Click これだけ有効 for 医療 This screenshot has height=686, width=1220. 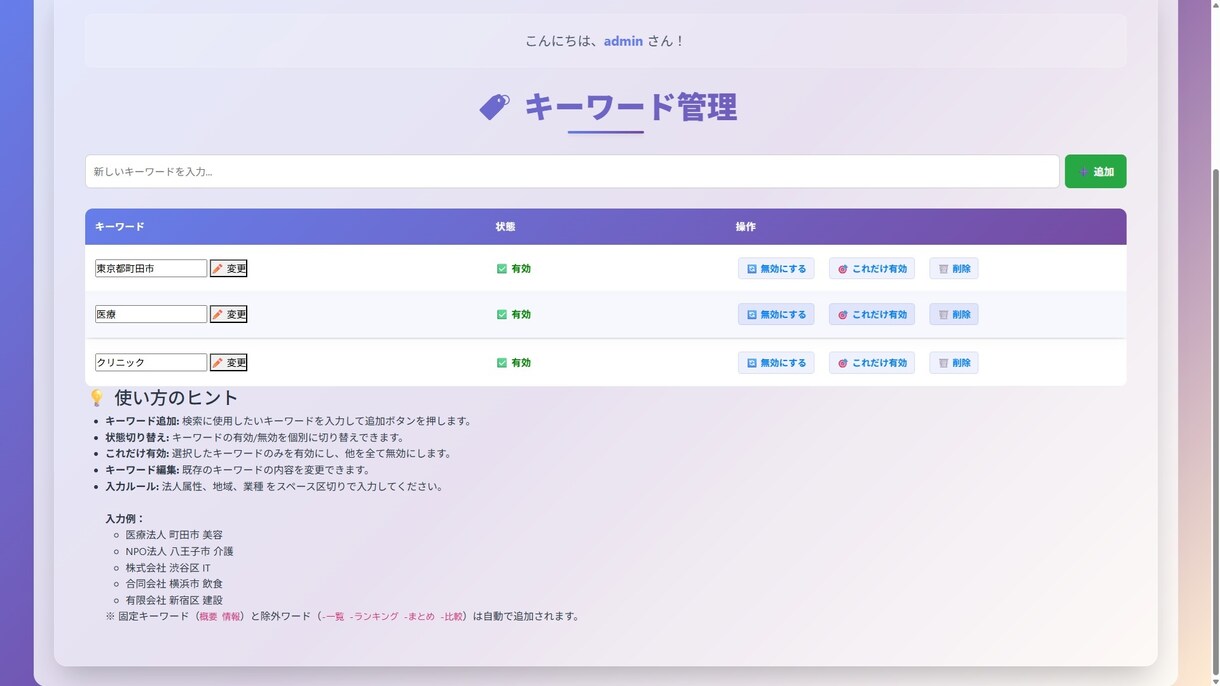click(x=872, y=314)
